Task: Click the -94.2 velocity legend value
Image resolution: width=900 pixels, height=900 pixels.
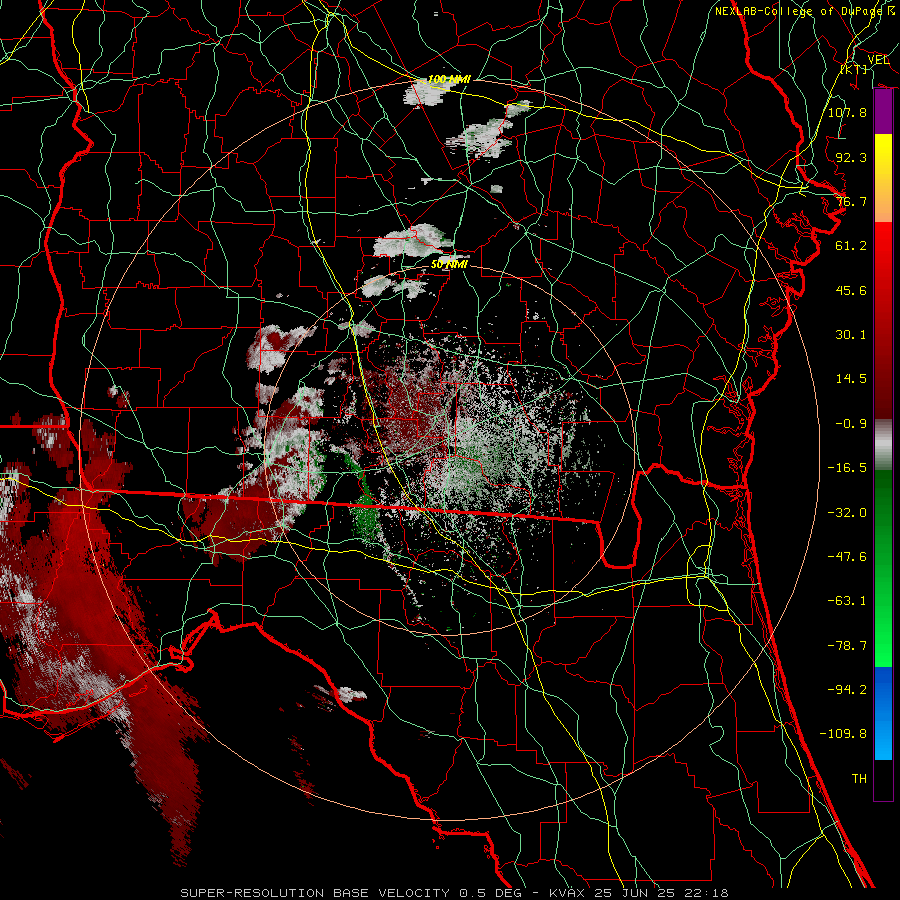Action: point(847,690)
